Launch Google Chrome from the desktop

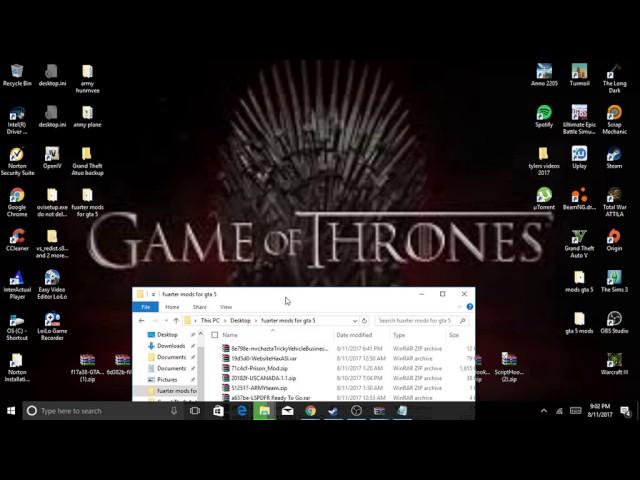coord(17,202)
